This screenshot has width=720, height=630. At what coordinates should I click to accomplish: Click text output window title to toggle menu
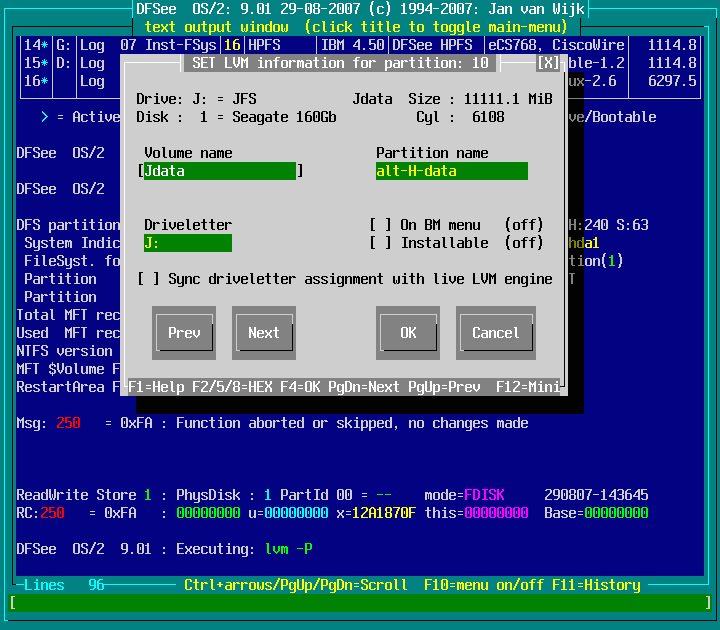pos(360,27)
